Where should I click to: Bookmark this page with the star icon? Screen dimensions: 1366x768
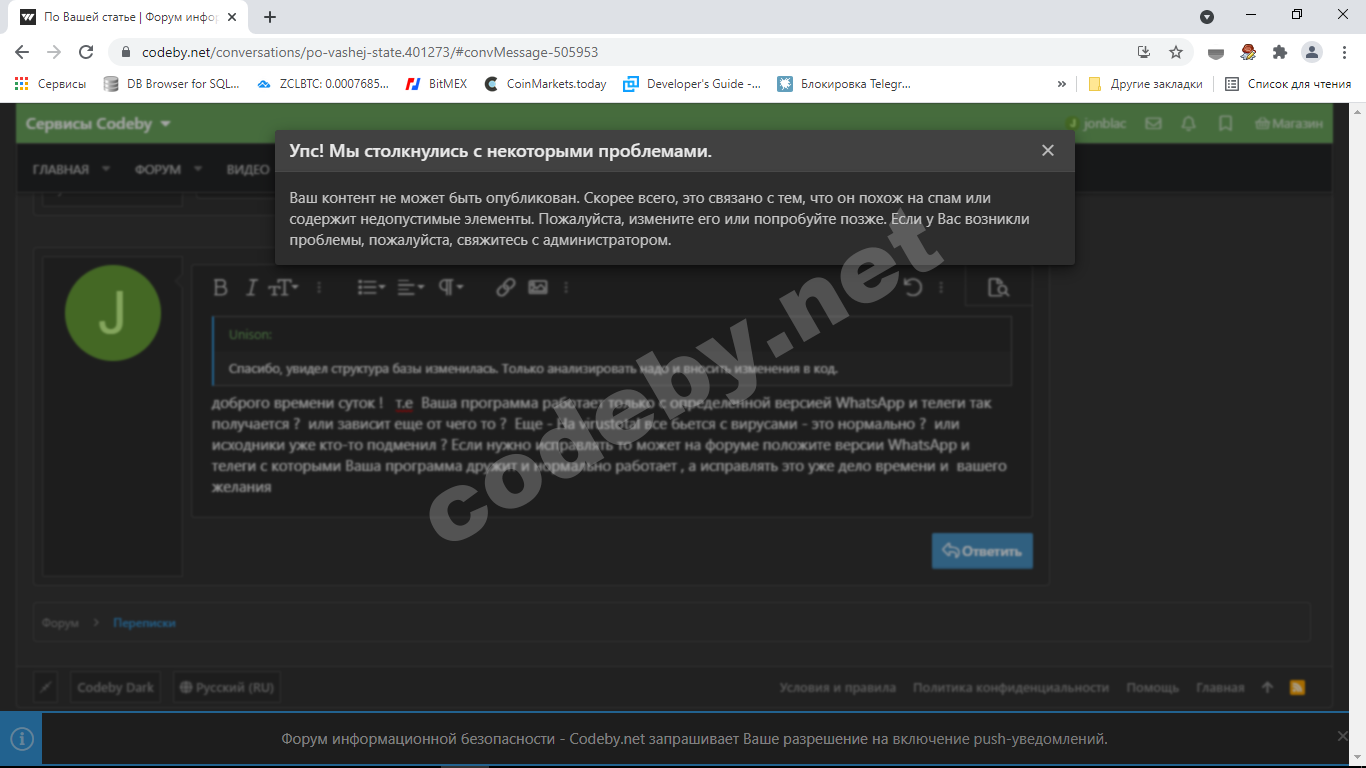point(1176,52)
